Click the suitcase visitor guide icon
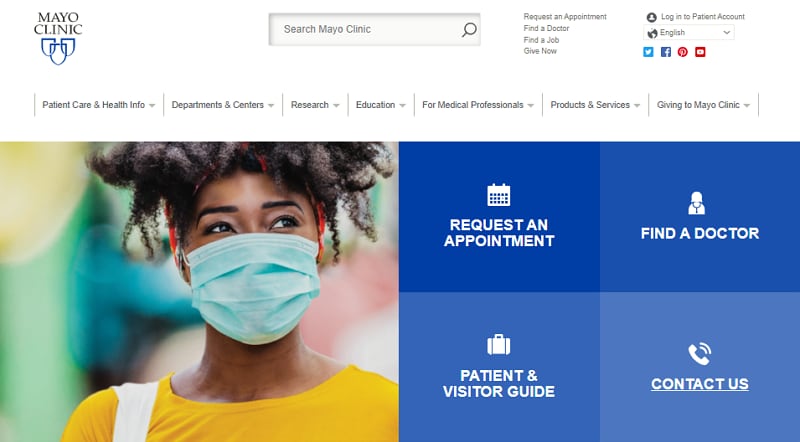 [x=498, y=345]
